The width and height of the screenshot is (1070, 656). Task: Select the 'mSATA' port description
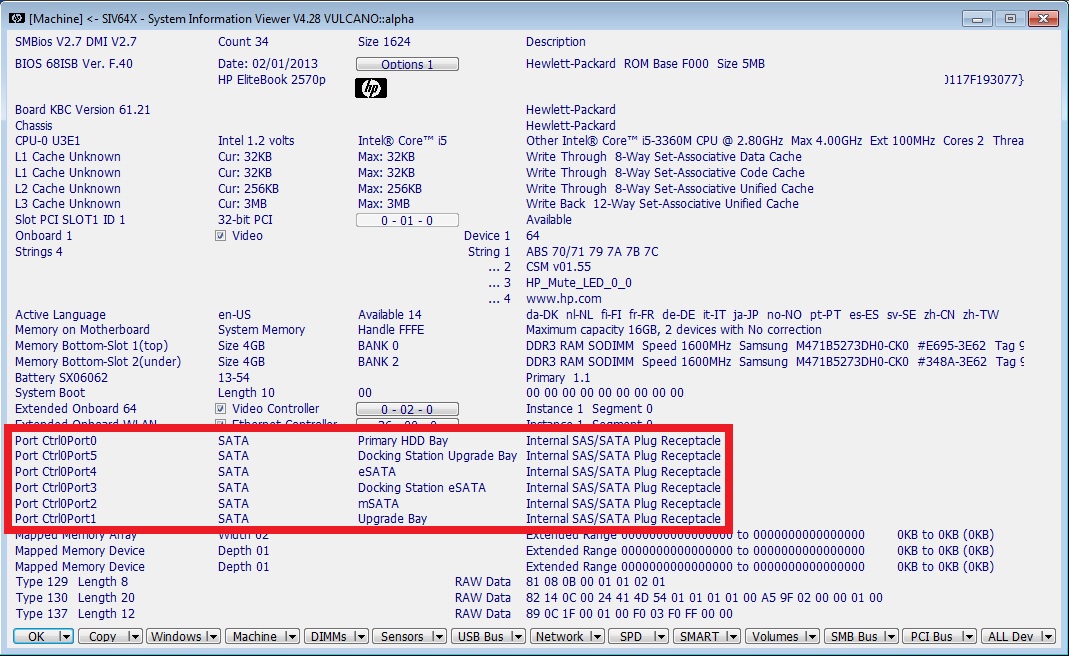[378, 503]
